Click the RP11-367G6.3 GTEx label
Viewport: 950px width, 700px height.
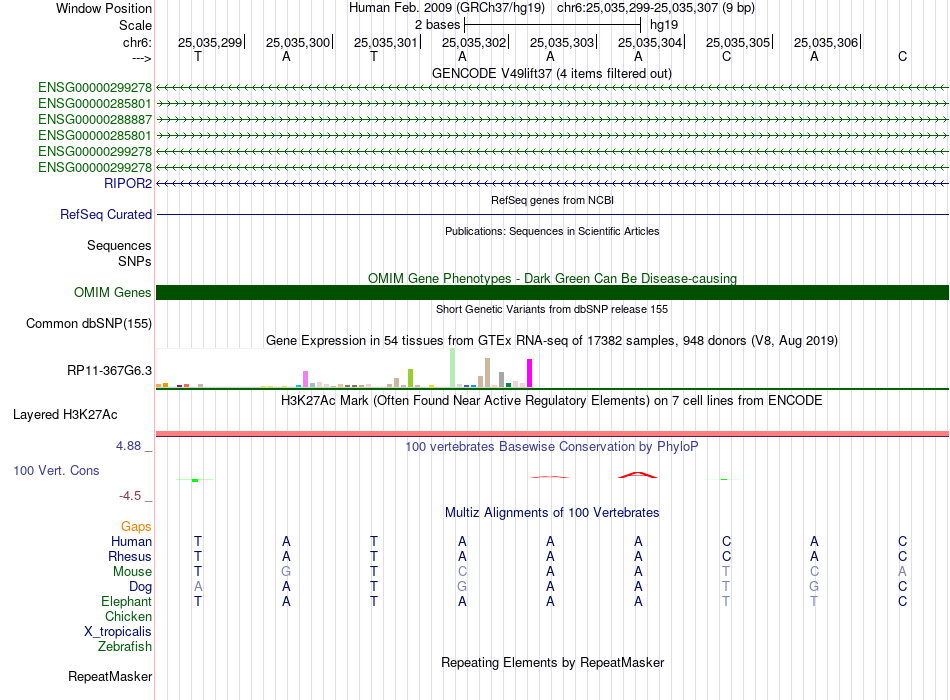point(110,371)
